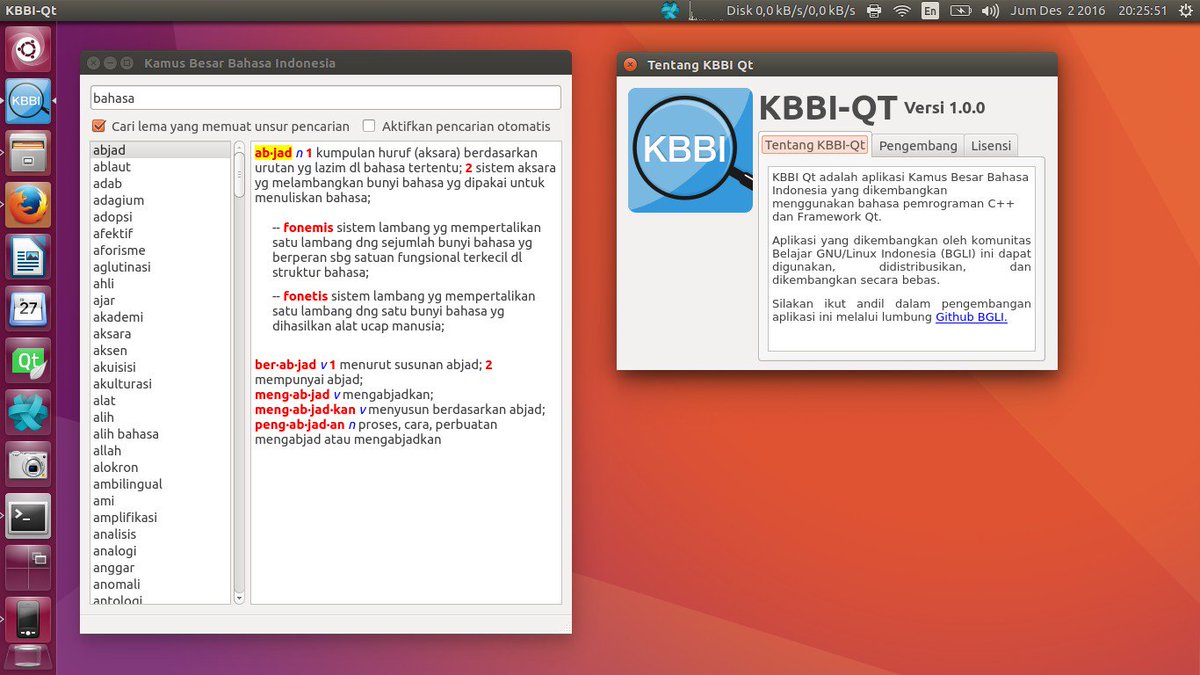
Task: Click the KBBI launcher icon
Action: point(28,101)
